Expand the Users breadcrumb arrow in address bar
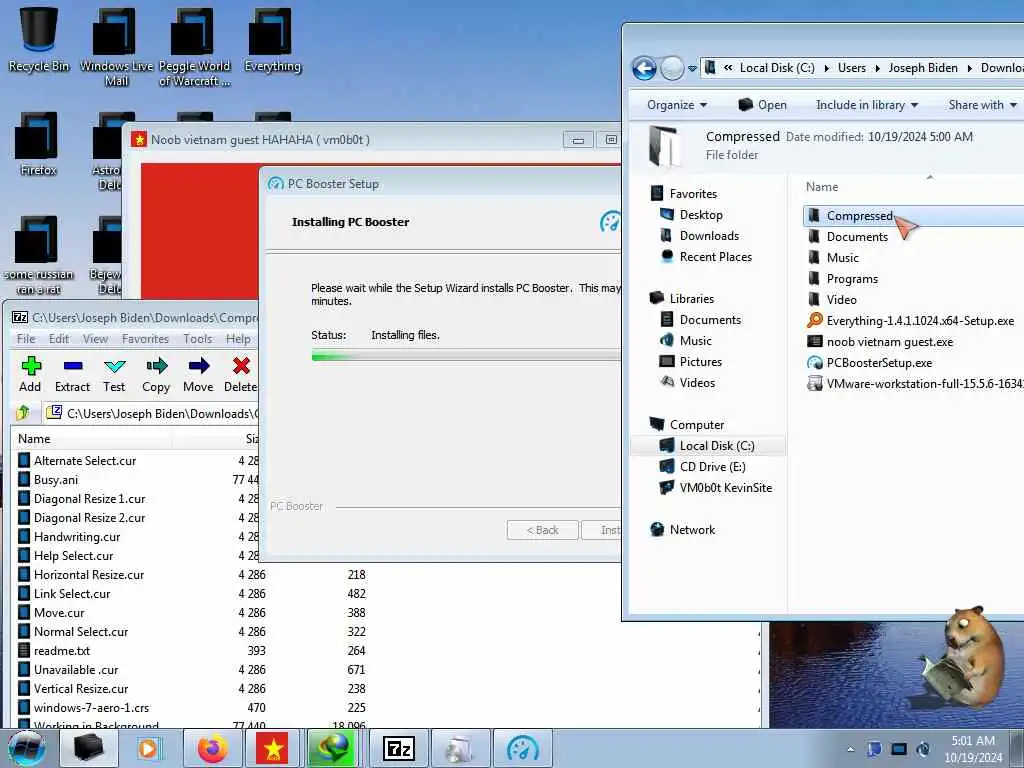Screen dimensions: 1024x768 (x=877, y=68)
